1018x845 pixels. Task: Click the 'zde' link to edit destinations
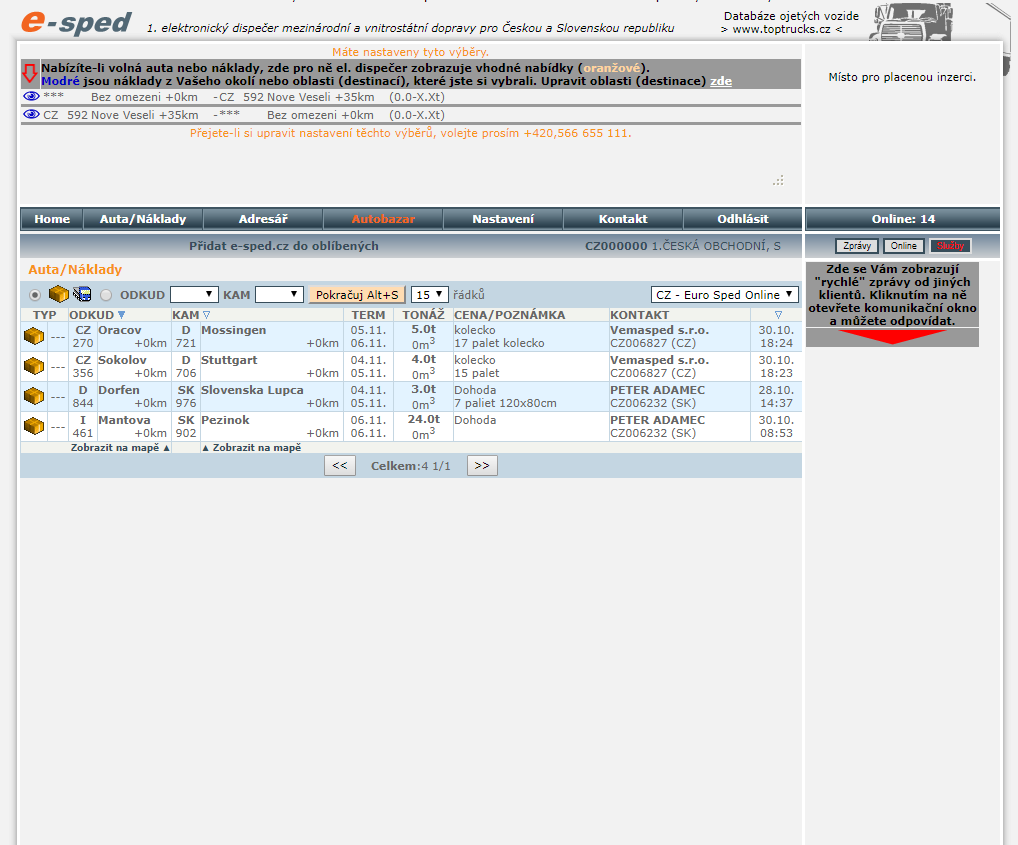tap(721, 81)
